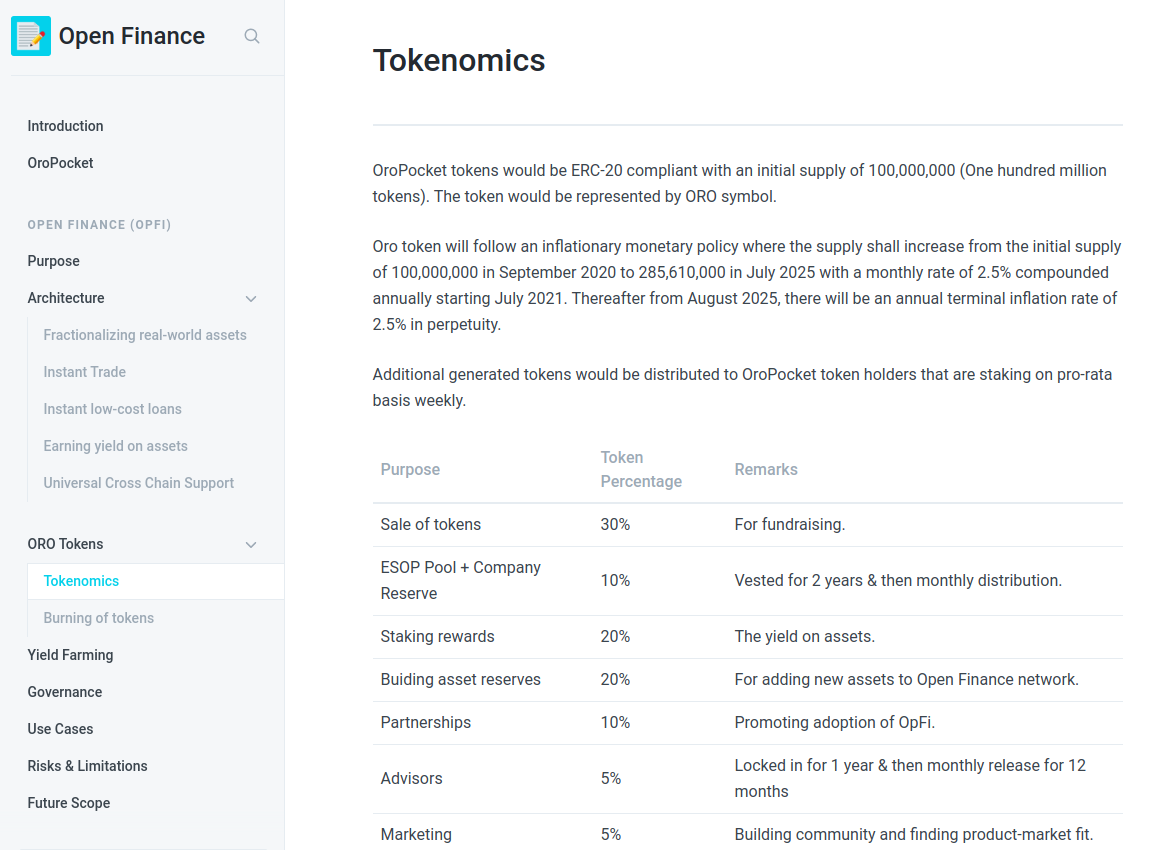Screen dimensions: 1161x850
Task: Click the 'Staking rewards' cell
Action: tap(438, 637)
